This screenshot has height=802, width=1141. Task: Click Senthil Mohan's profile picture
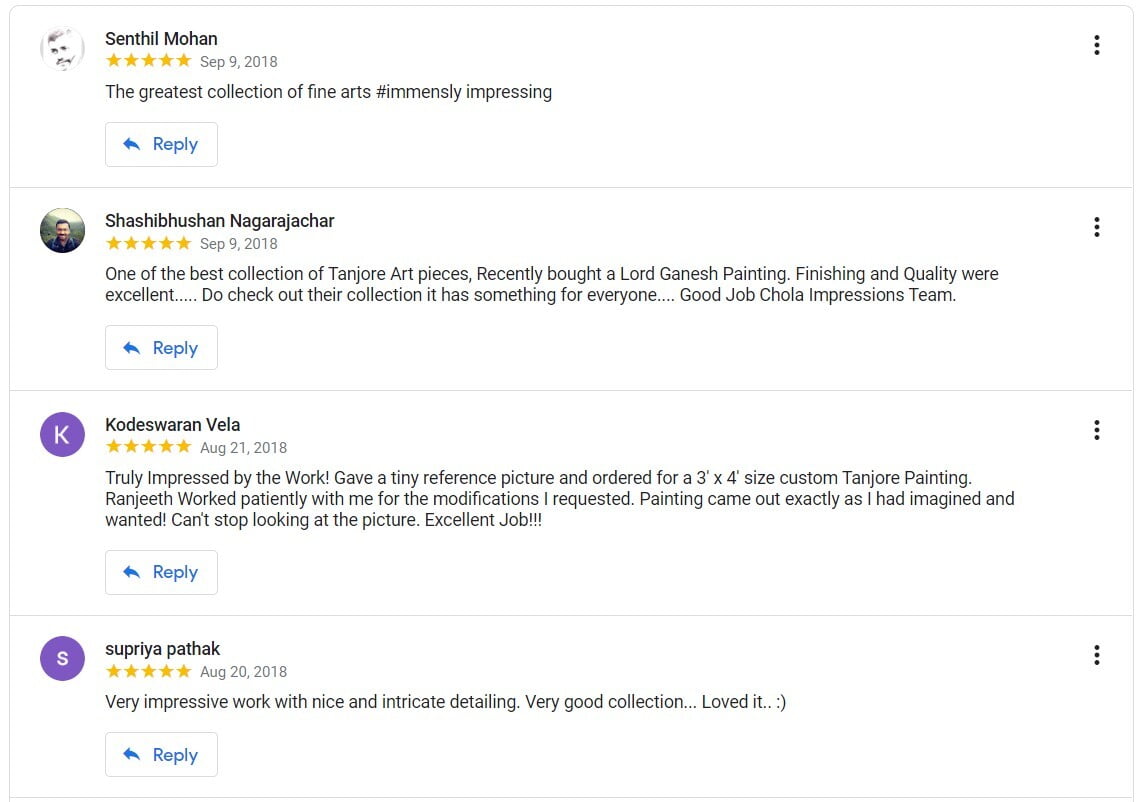tap(62, 49)
